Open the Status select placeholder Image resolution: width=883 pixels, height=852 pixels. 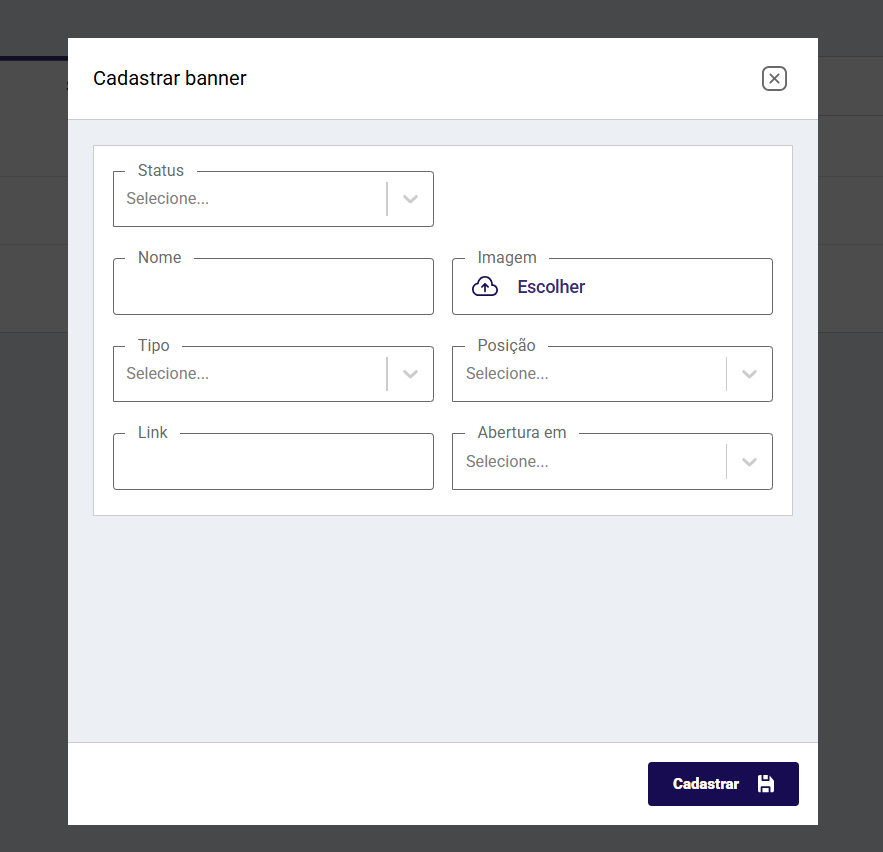(x=167, y=199)
